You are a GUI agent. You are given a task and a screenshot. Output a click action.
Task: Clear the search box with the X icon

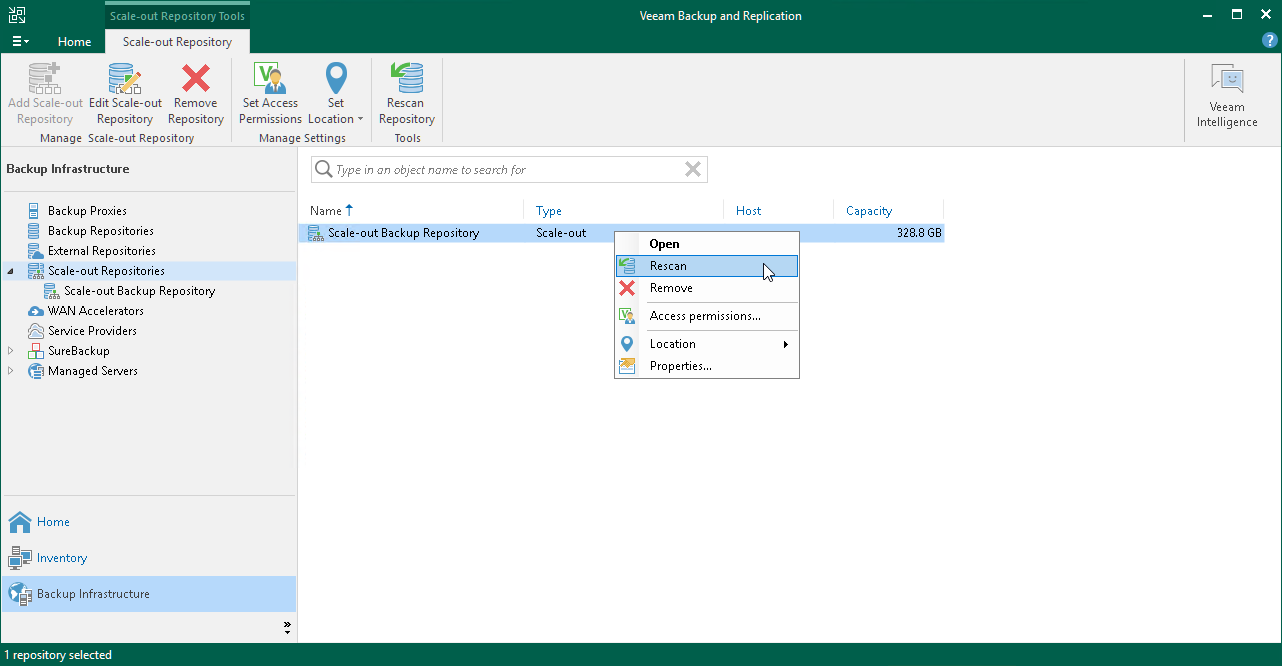pos(692,170)
